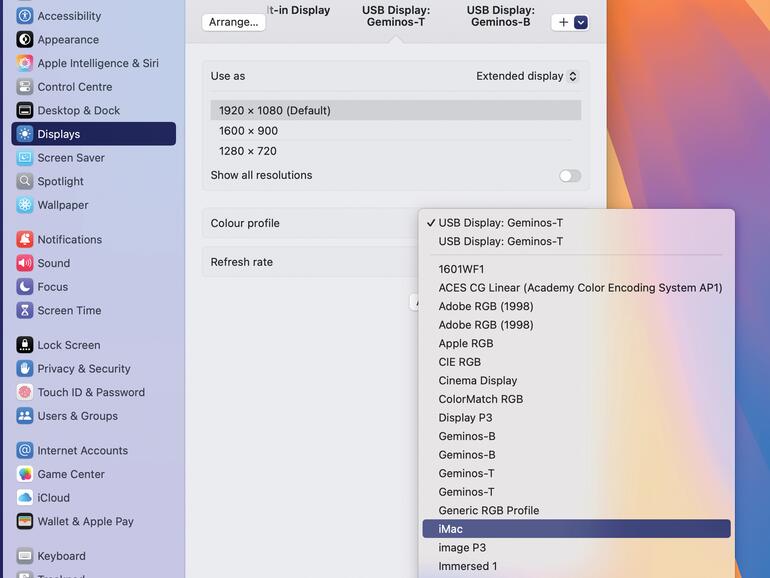Open Wallpaper settings label
Viewport: 770px width, 578px height.
tap(63, 205)
